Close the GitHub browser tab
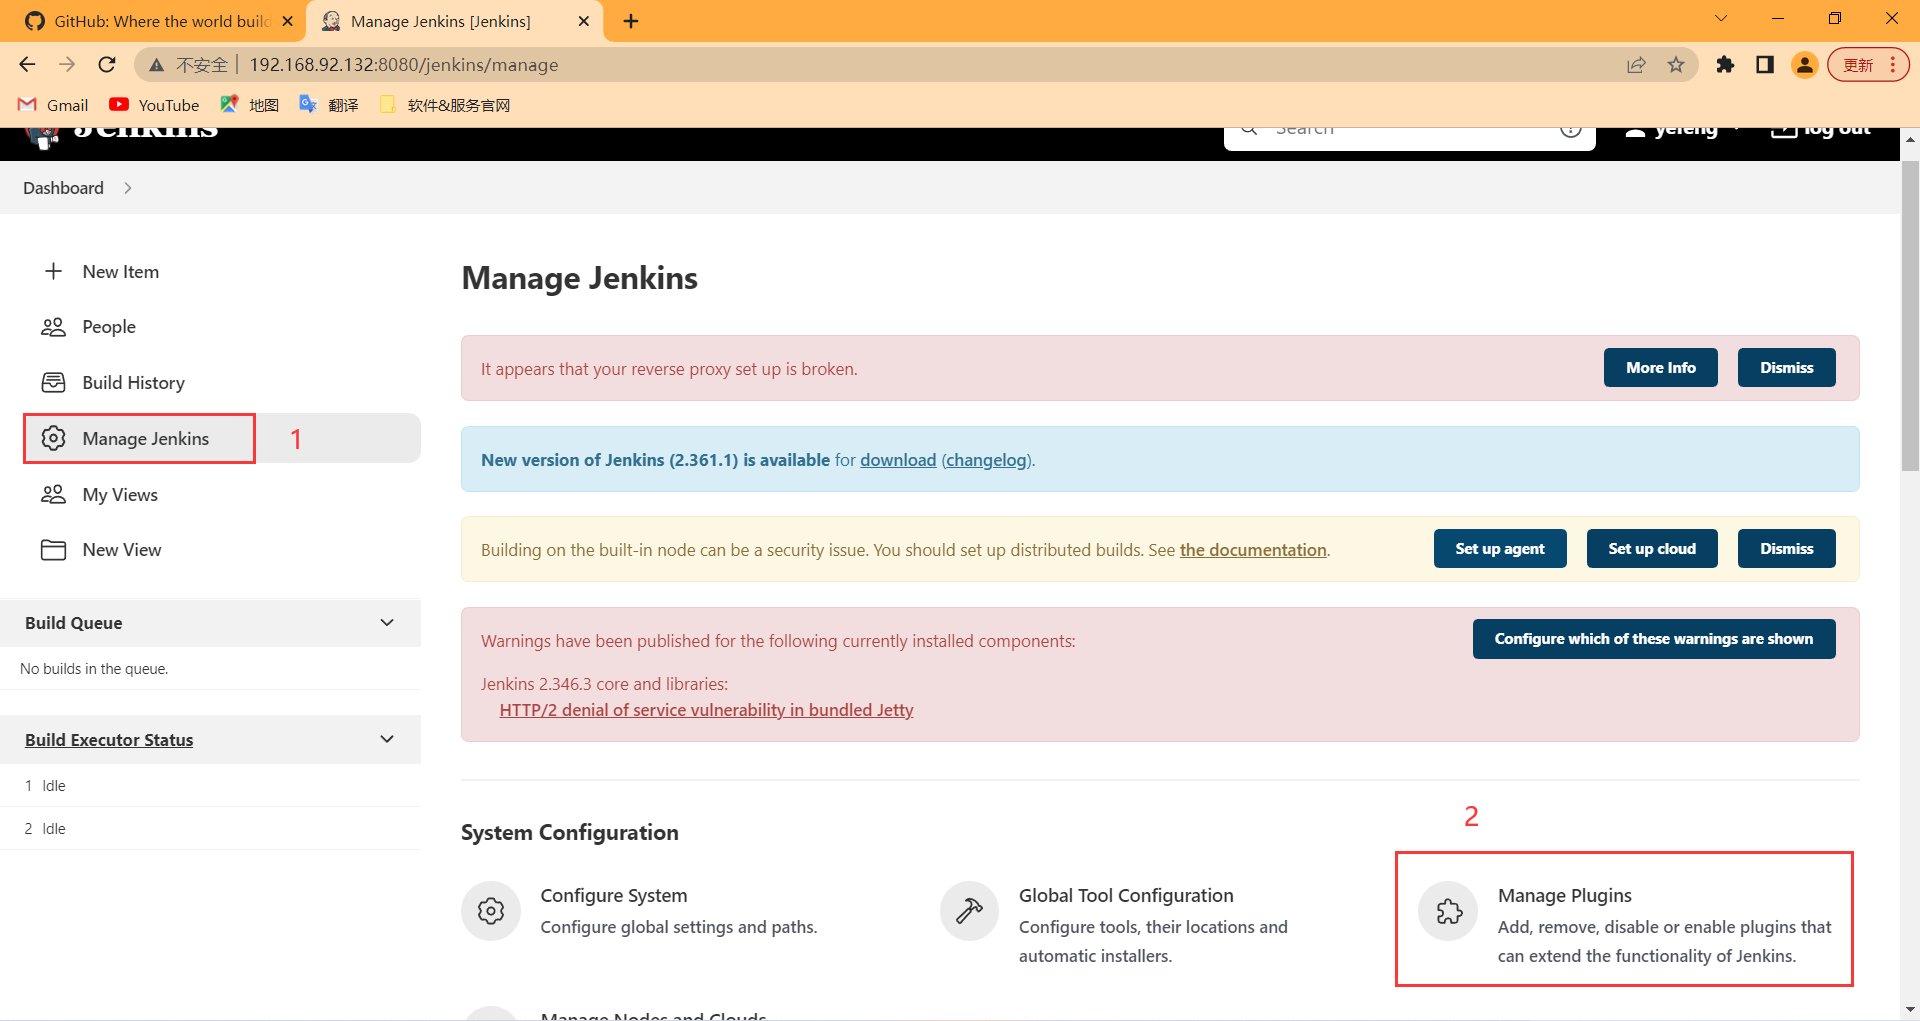This screenshot has width=1920, height=1021. point(288,21)
